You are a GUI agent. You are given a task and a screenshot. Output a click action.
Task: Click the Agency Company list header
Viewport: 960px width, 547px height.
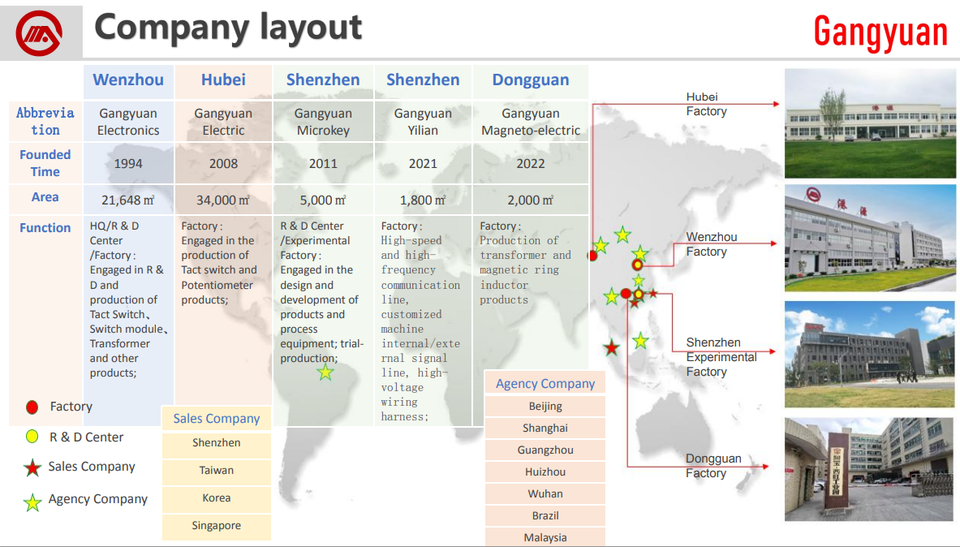click(545, 383)
